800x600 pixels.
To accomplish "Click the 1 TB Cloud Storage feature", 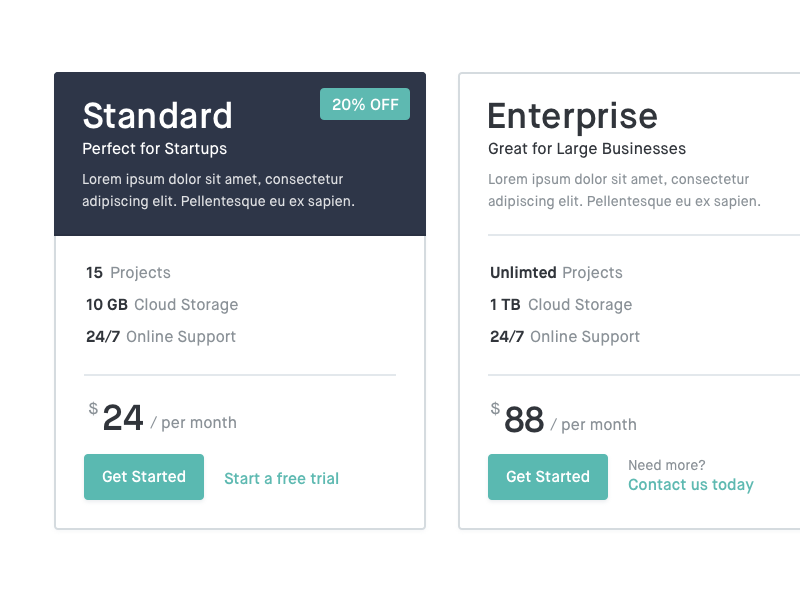I will coord(561,305).
